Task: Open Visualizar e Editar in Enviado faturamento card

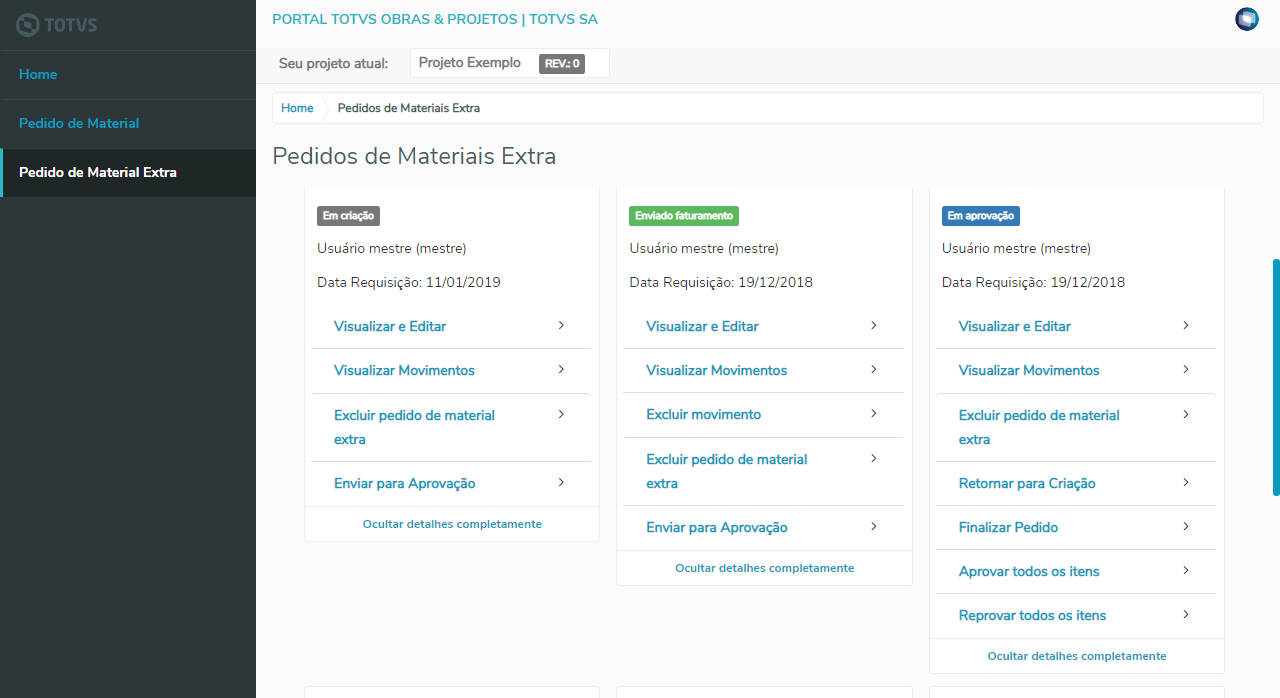Action: coord(702,327)
